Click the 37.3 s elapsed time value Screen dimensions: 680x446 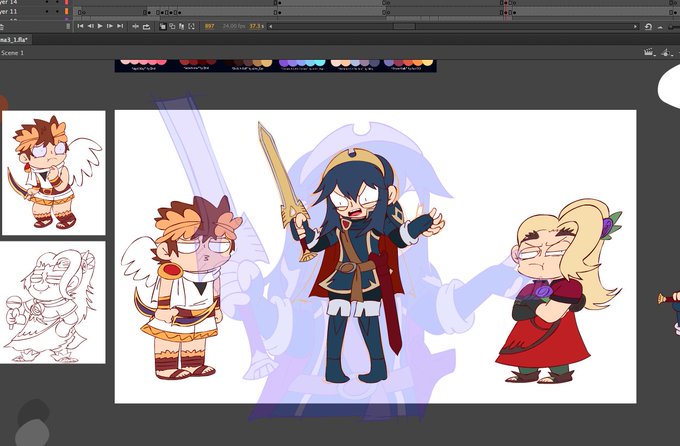(x=256, y=26)
